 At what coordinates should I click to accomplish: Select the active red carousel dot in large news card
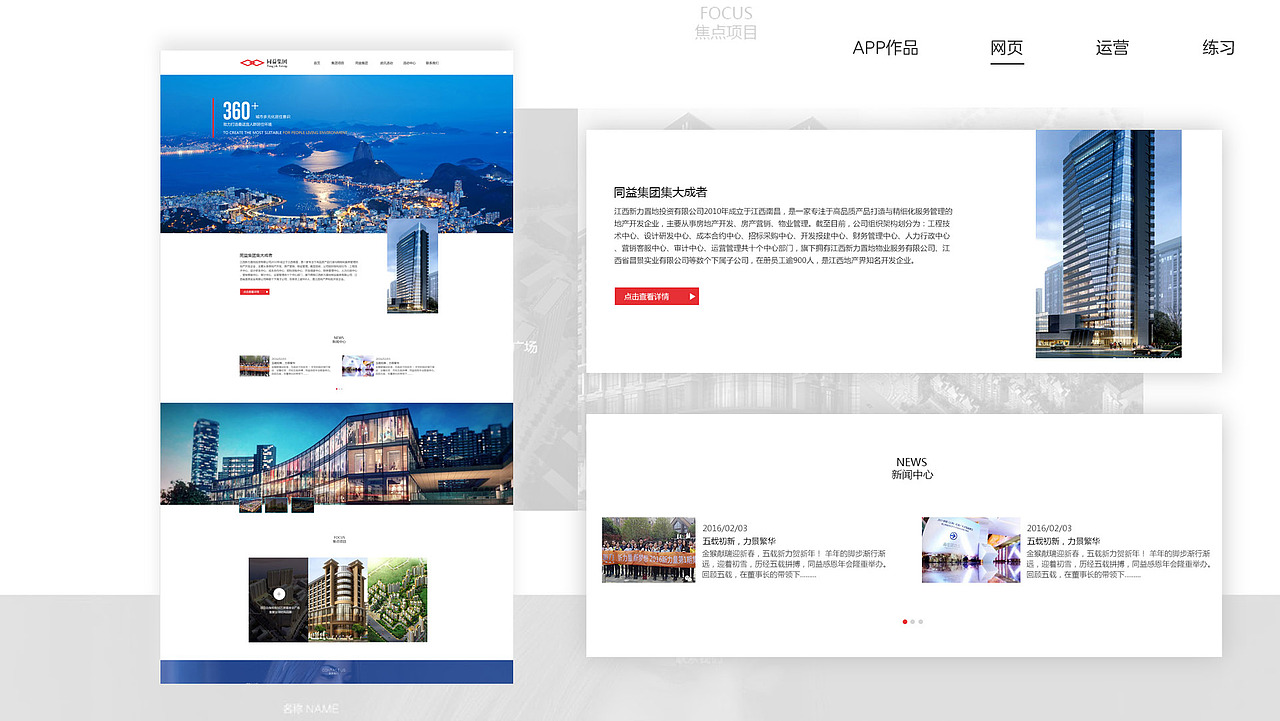point(905,622)
